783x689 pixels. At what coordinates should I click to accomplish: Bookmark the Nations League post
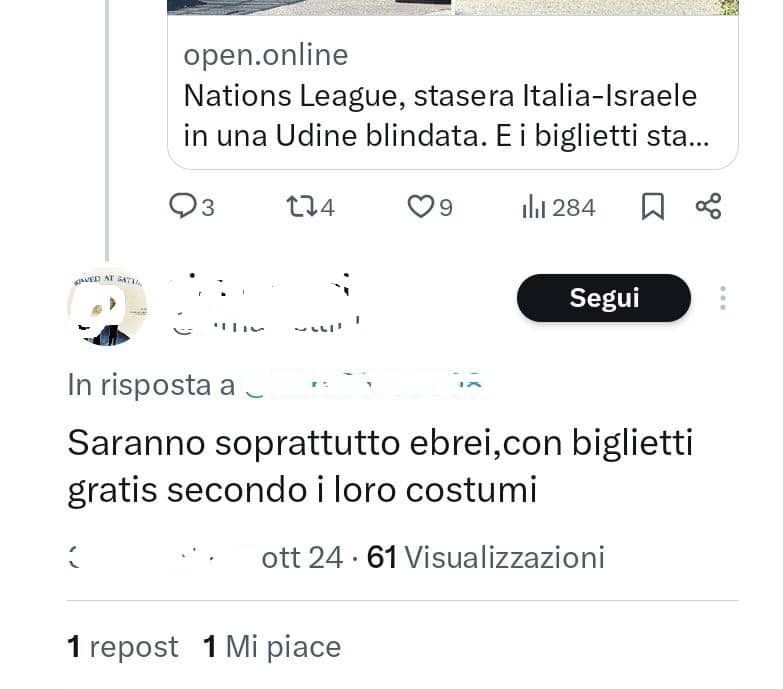pyautogui.click(x=652, y=207)
